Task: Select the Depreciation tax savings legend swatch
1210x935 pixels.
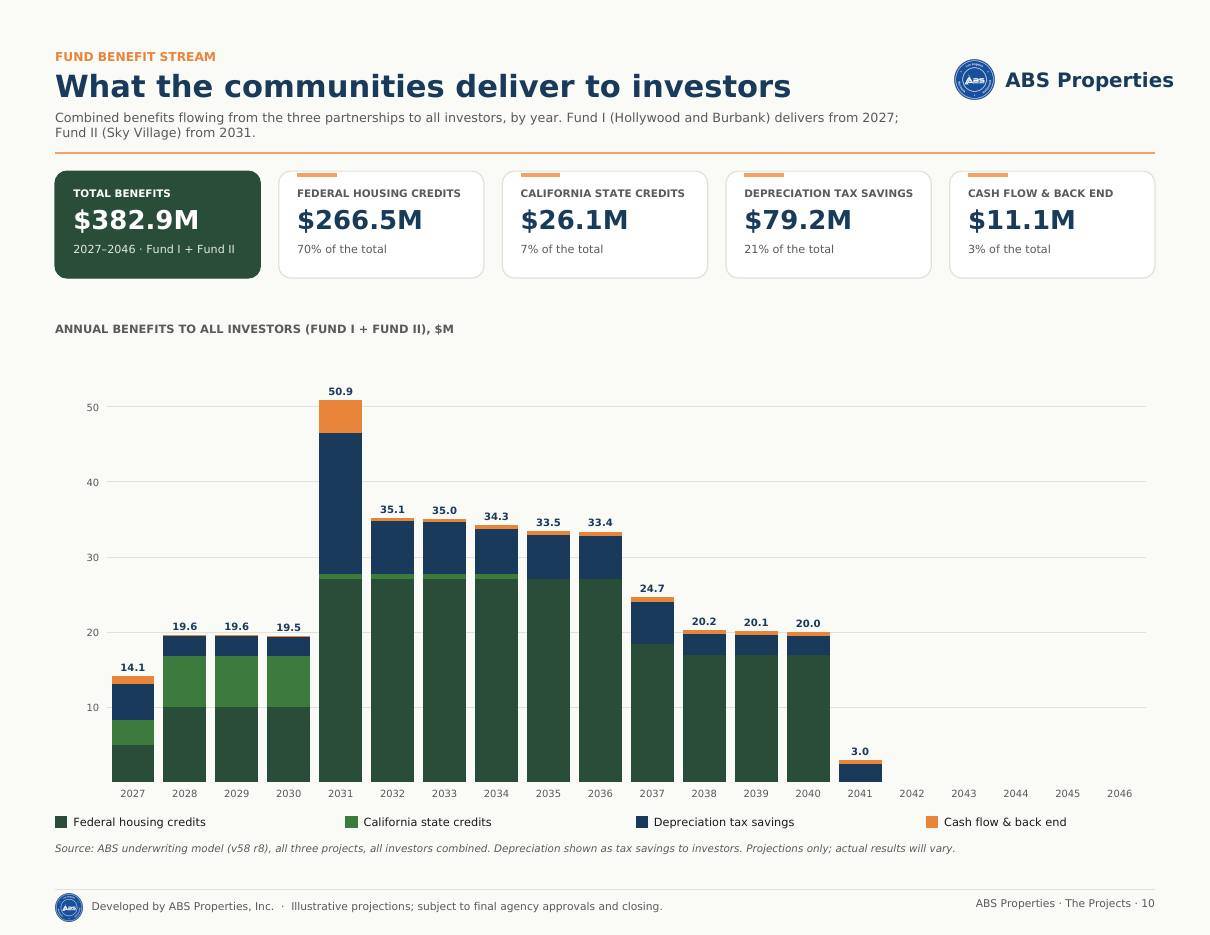Action: click(642, 822)
